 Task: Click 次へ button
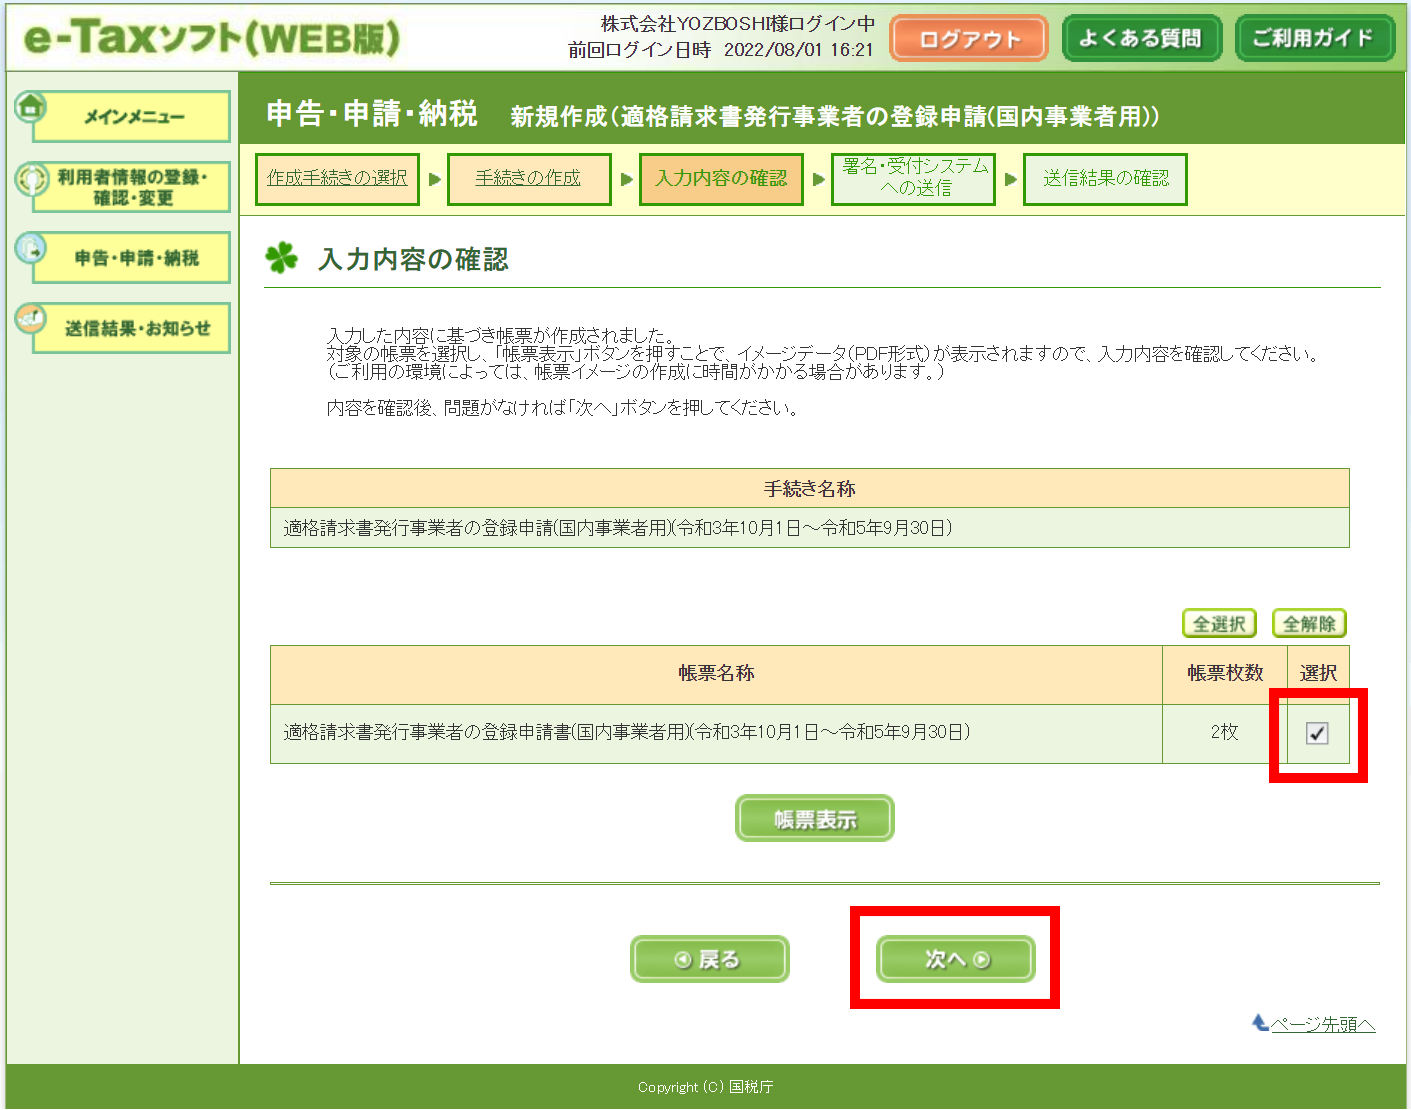(x=956, y=959)
